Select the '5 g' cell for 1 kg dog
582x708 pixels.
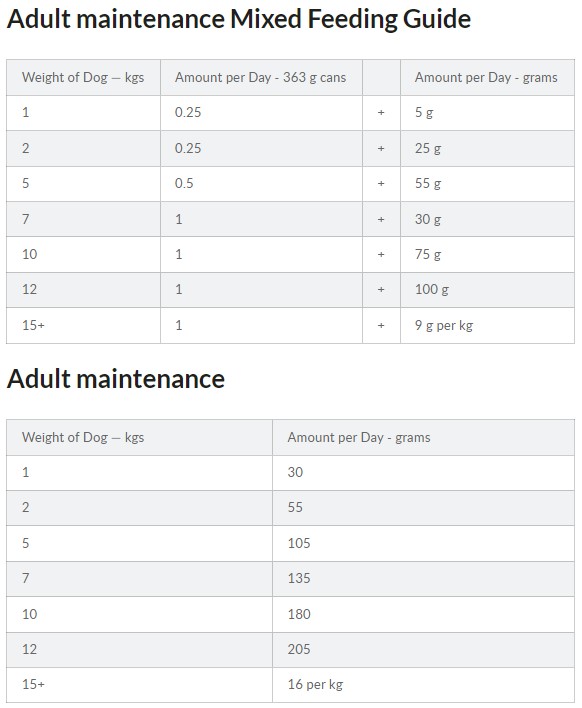(487, 113)
